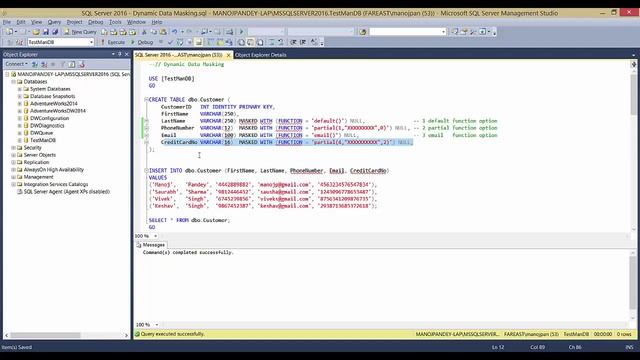The image size is (640, 360).
Task: Click the Save icon in toolbar
Action: [46, 31]
